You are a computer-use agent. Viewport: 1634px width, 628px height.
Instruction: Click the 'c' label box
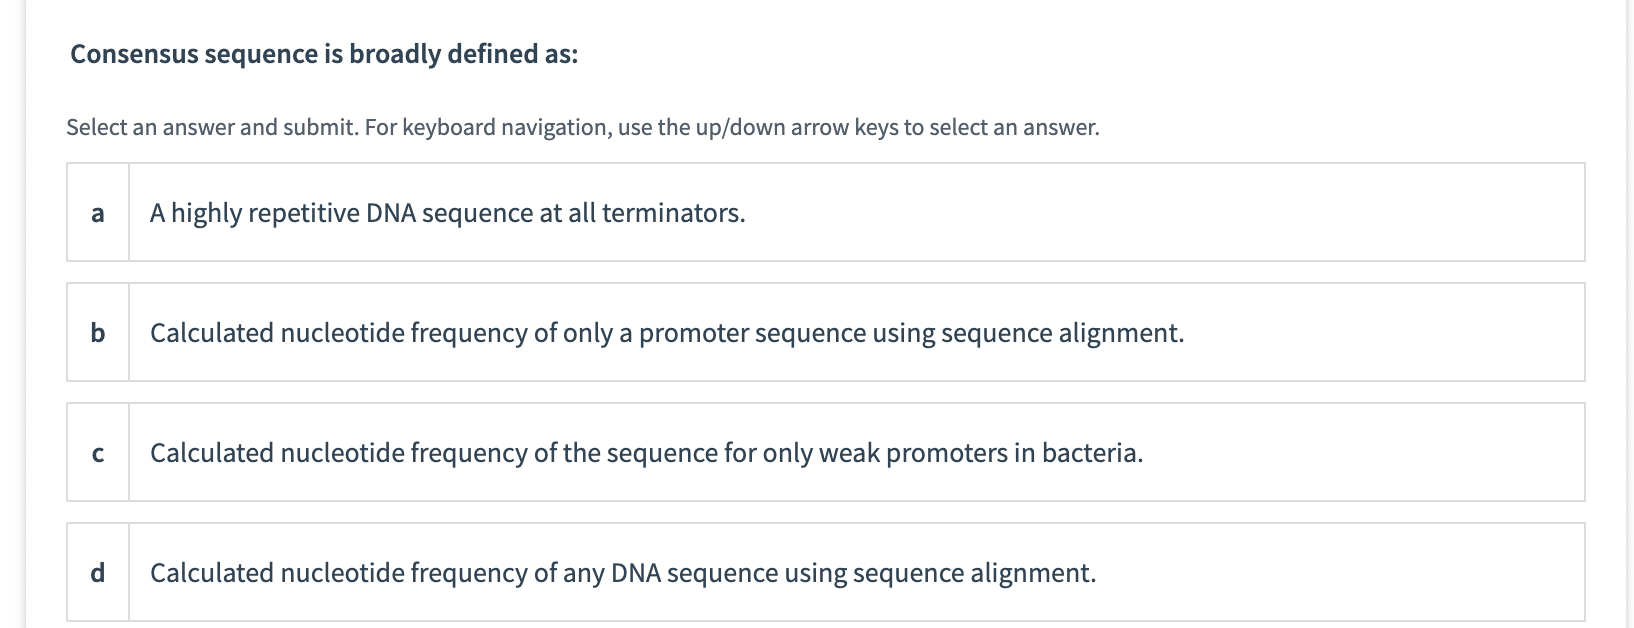coord(97,452)
